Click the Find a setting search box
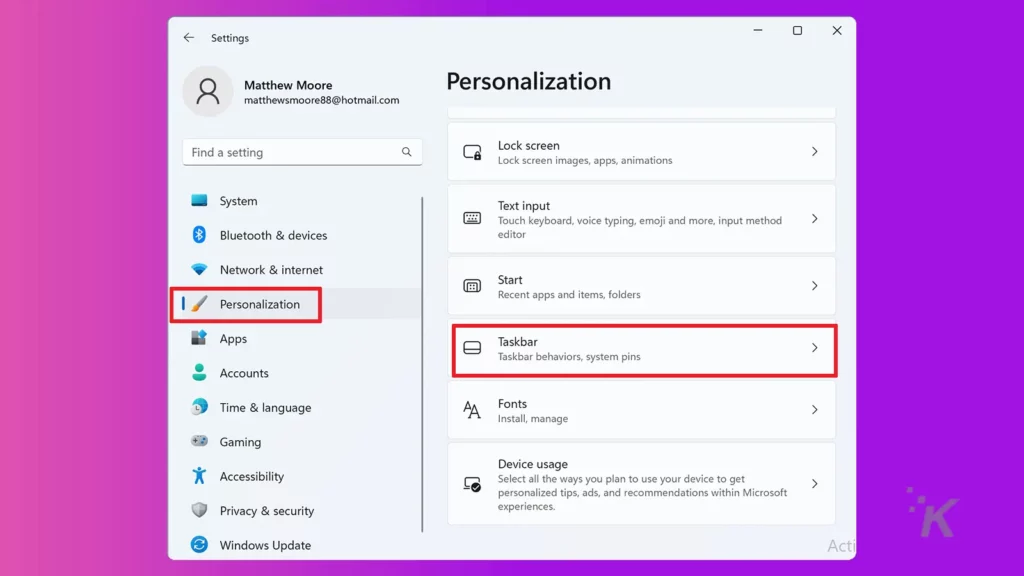This screenshot has height=576, width=1024. tap(302, 152)
